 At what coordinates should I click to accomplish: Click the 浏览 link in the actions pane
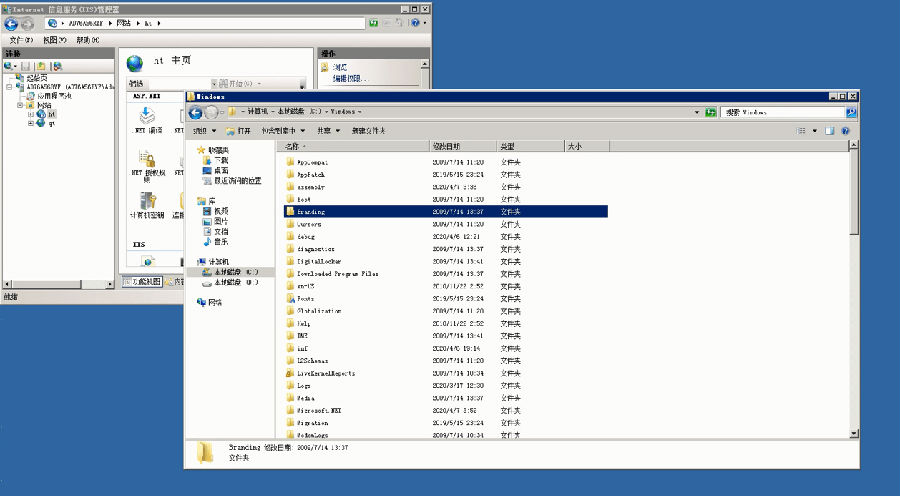pos(339,67)
